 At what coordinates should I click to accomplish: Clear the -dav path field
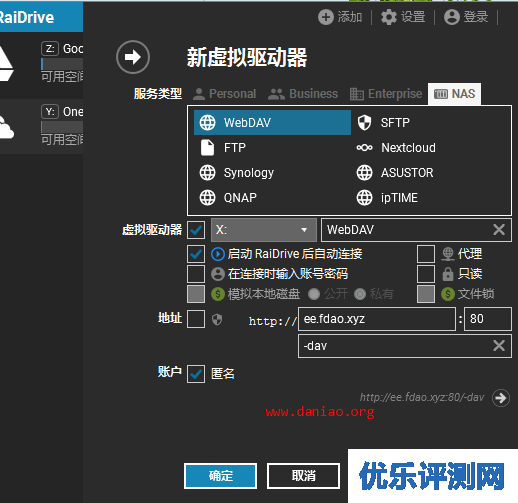tap(499, 345)
